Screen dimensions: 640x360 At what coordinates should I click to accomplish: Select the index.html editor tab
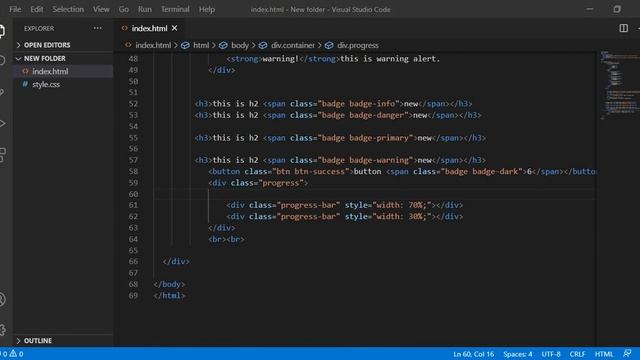tap(149, 28)
